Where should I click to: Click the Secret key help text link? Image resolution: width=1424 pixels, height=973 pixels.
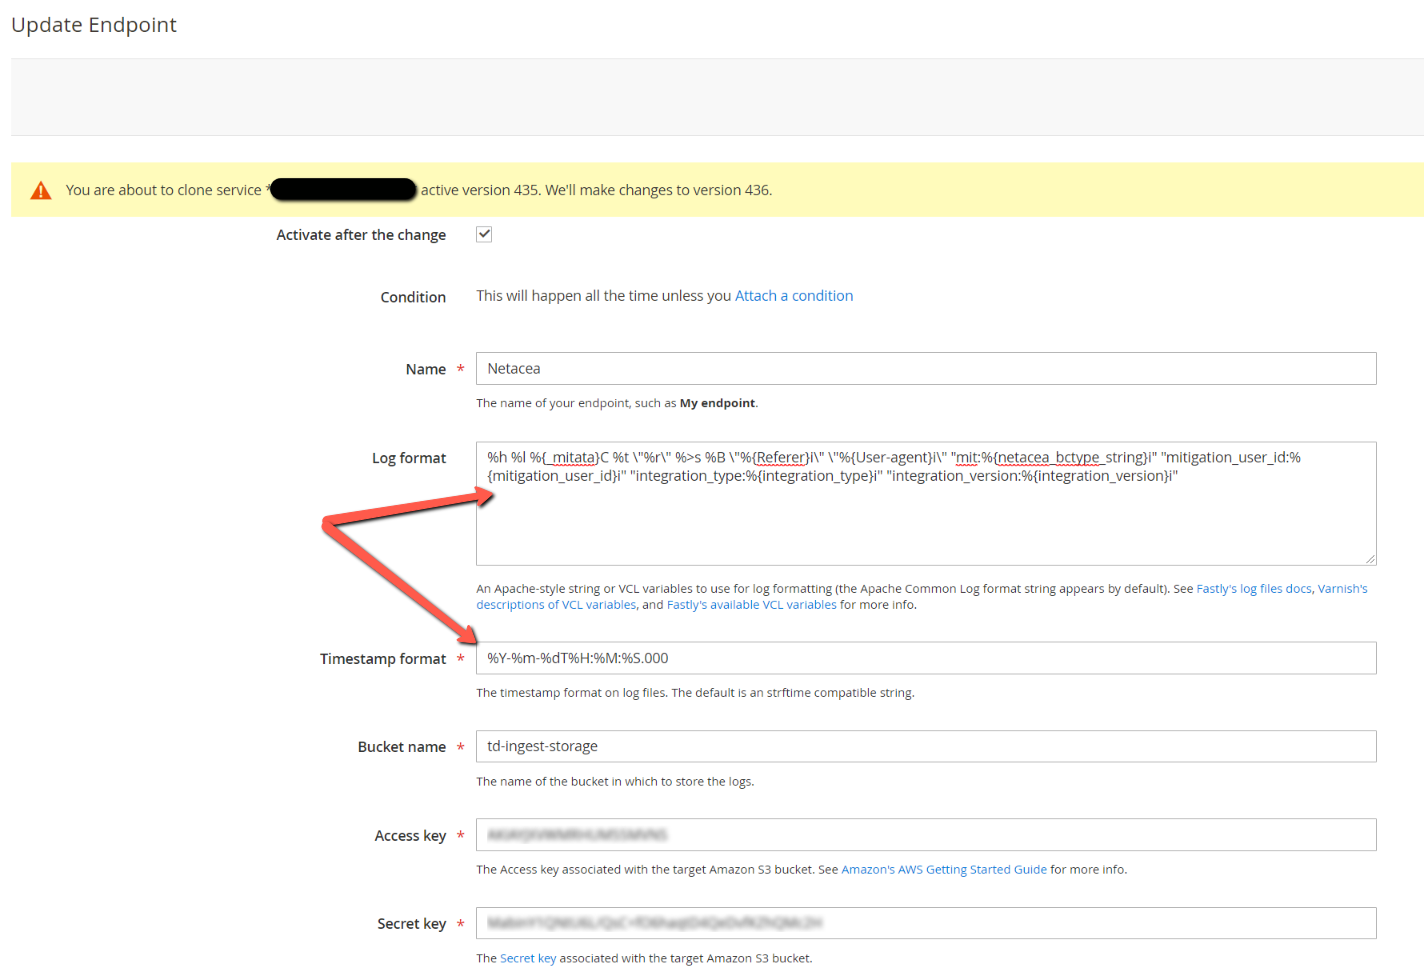coord(527,958)
